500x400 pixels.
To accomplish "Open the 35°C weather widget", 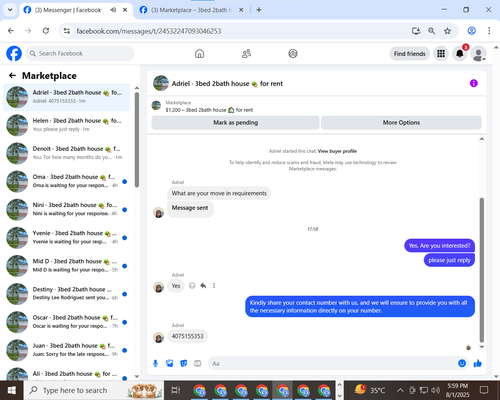I will 369,390.
